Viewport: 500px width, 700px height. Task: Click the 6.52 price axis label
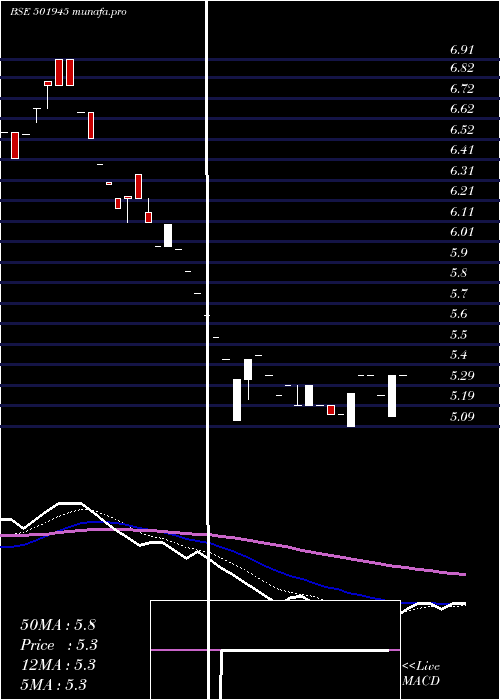(x=462, y=130)
